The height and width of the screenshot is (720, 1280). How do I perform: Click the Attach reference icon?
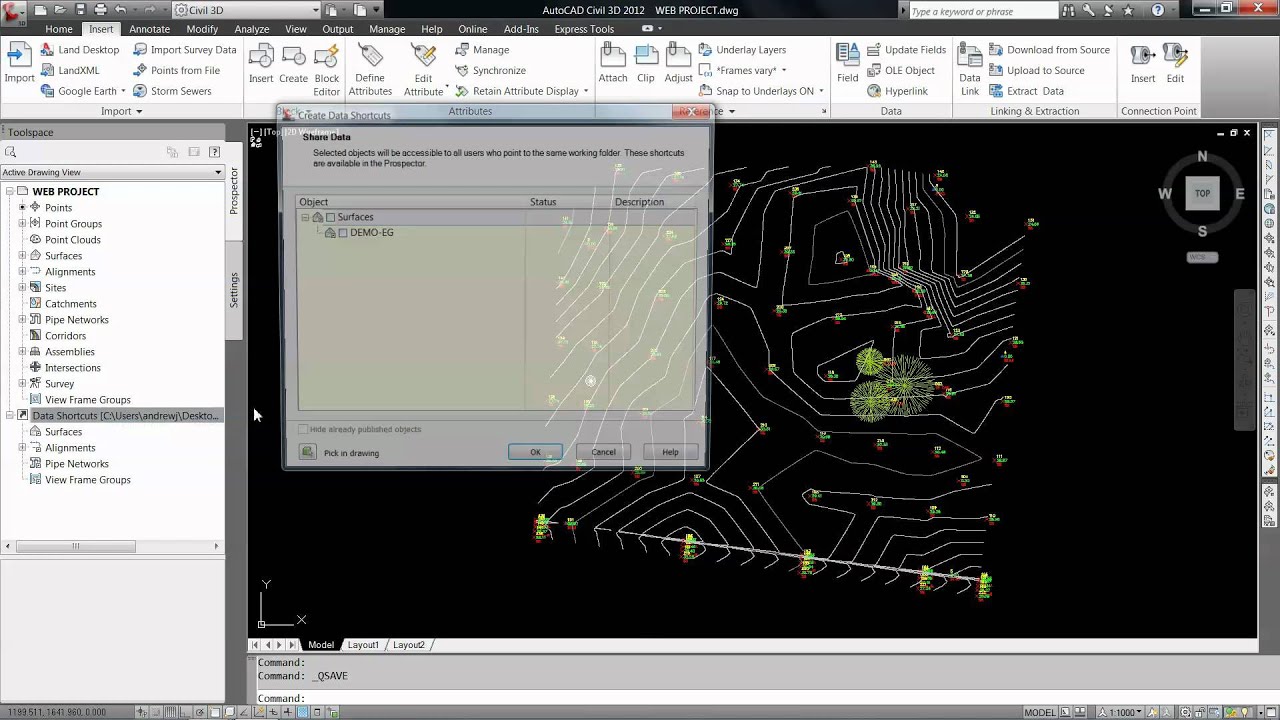click(x=613, y=64)
